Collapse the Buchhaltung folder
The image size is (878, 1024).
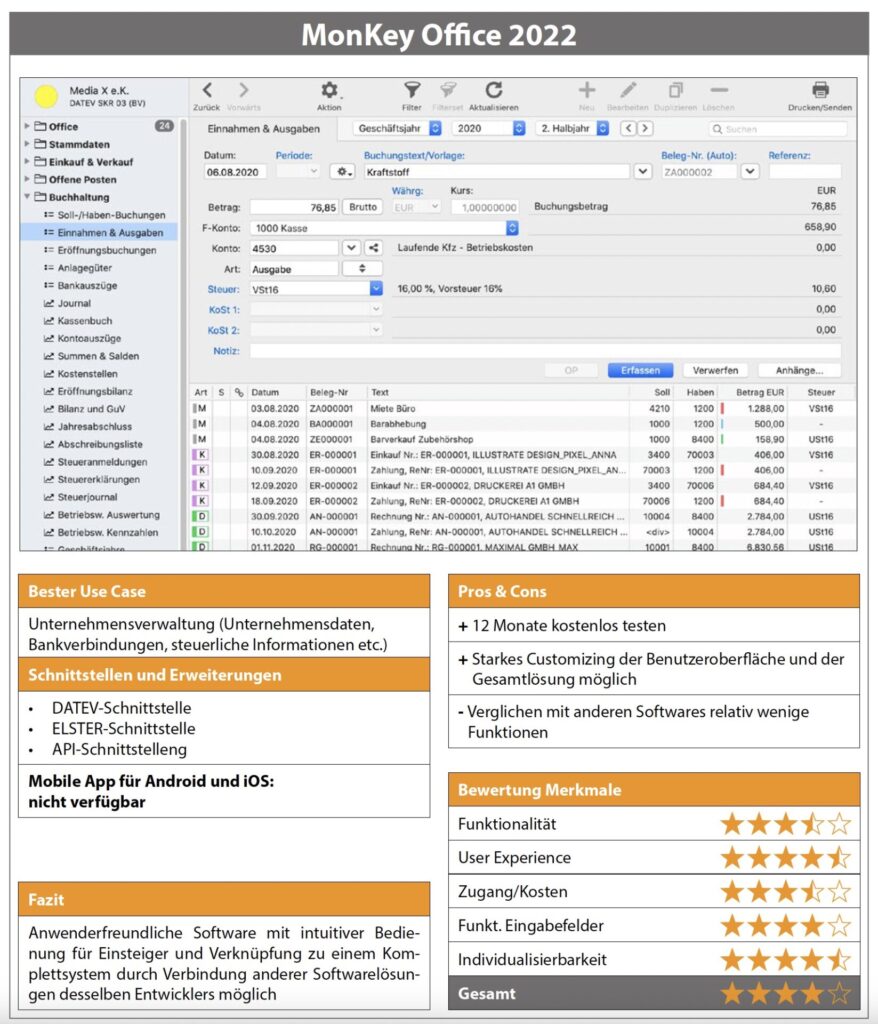tap(27, 196)
